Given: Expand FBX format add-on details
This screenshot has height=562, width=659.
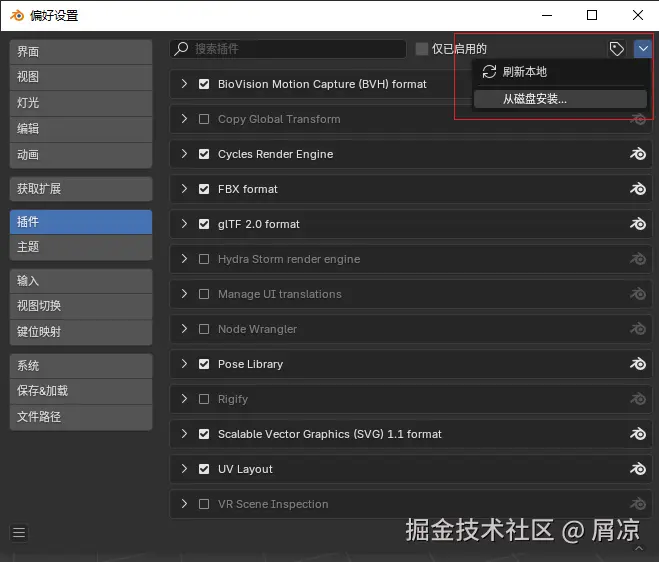Looking at the screenshot, I should (x=184, y=188).
